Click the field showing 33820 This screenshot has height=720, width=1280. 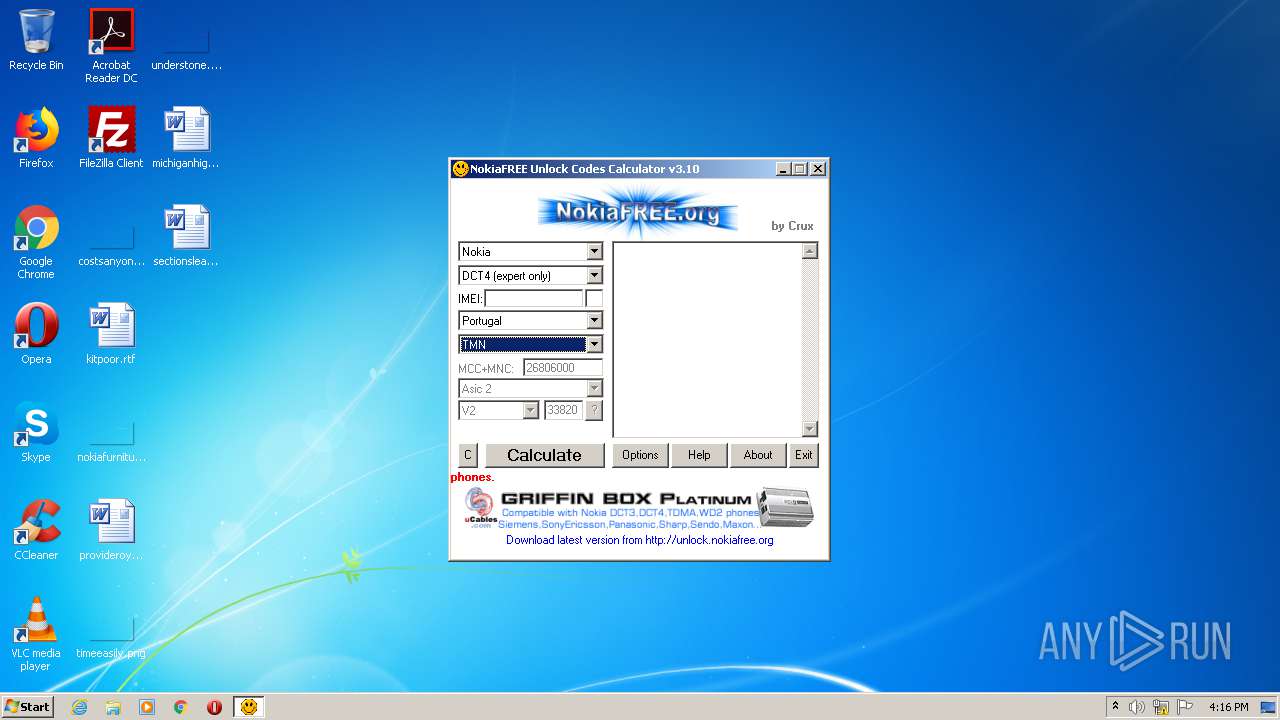click(x=564, y=410)
